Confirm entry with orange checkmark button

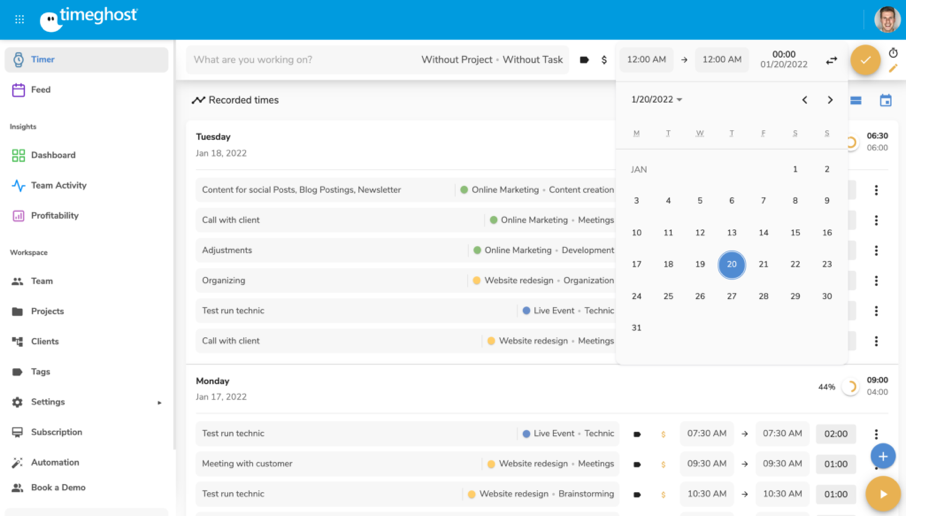coord(865,60)
